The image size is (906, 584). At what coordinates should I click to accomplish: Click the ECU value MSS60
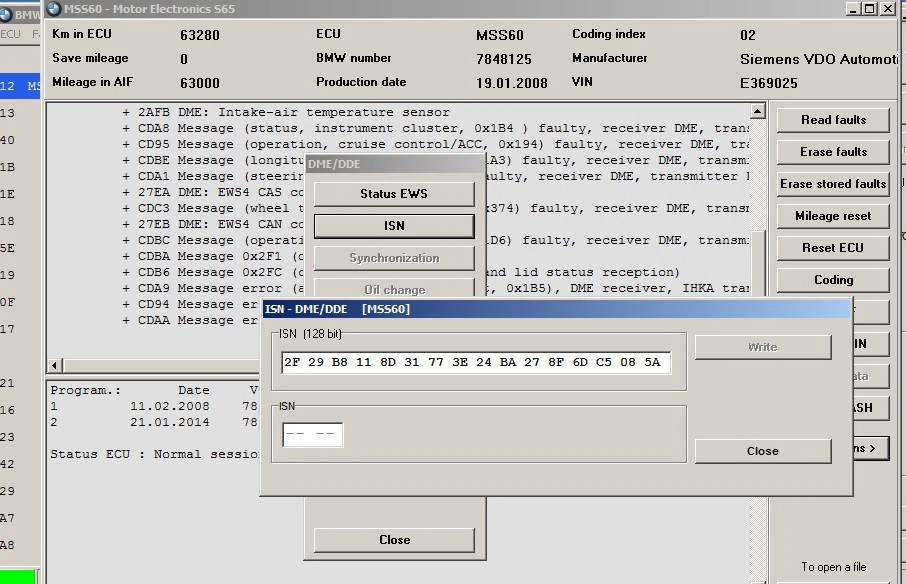[500, 35]
